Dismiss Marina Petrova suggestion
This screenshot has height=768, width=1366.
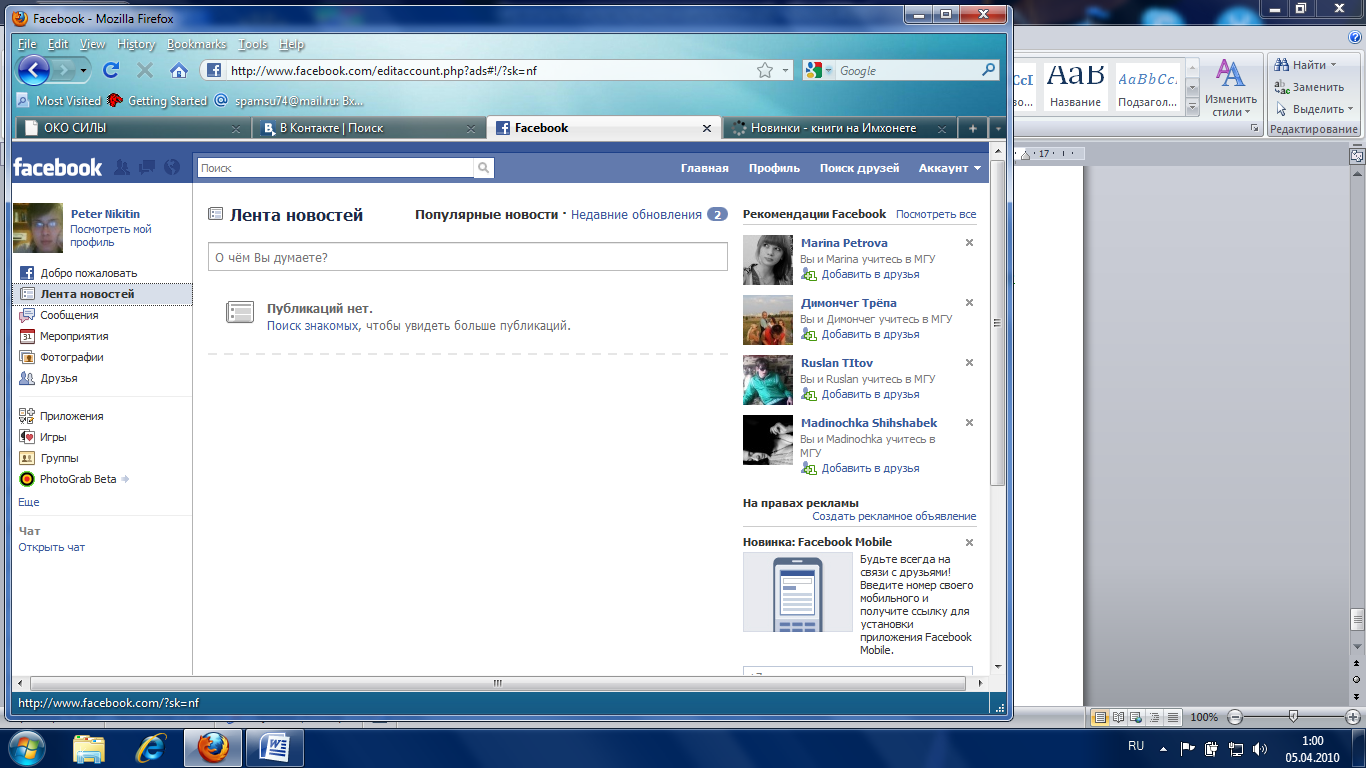[969, 243]
